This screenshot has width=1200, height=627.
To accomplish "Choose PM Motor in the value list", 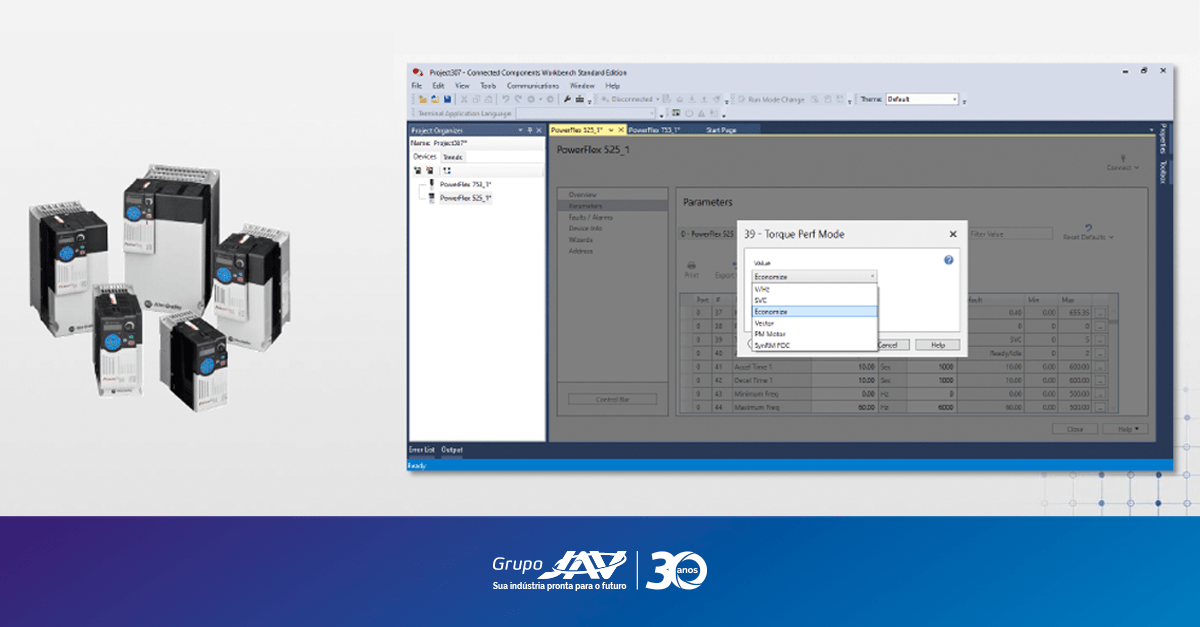I will point(814,334).
